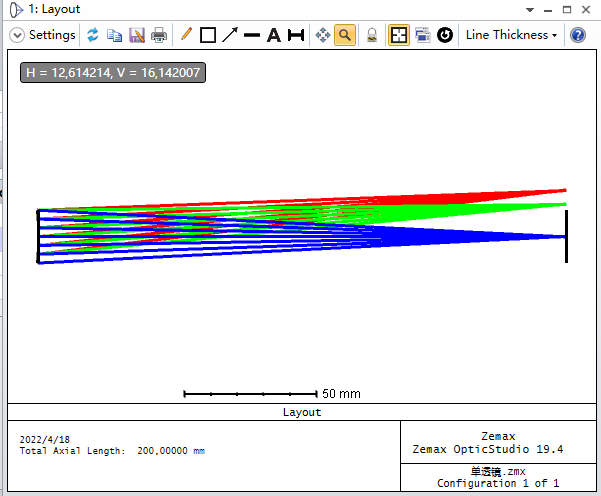This screenshot has height=496, width=601.
Task: Click the red ray bundle focus
Action: pyautogui.click(x=564, y=190)
